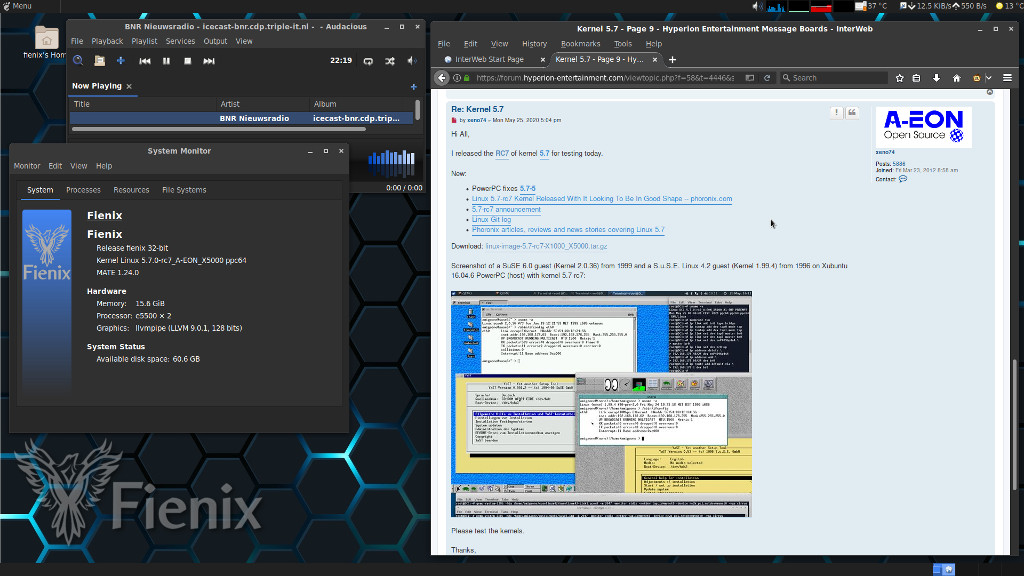Viewport: 1024px width, 576px height.
Task: Download linux-image-5.7-rc7-X1000_X5000.tar.gz link
Action: [546, 246]
